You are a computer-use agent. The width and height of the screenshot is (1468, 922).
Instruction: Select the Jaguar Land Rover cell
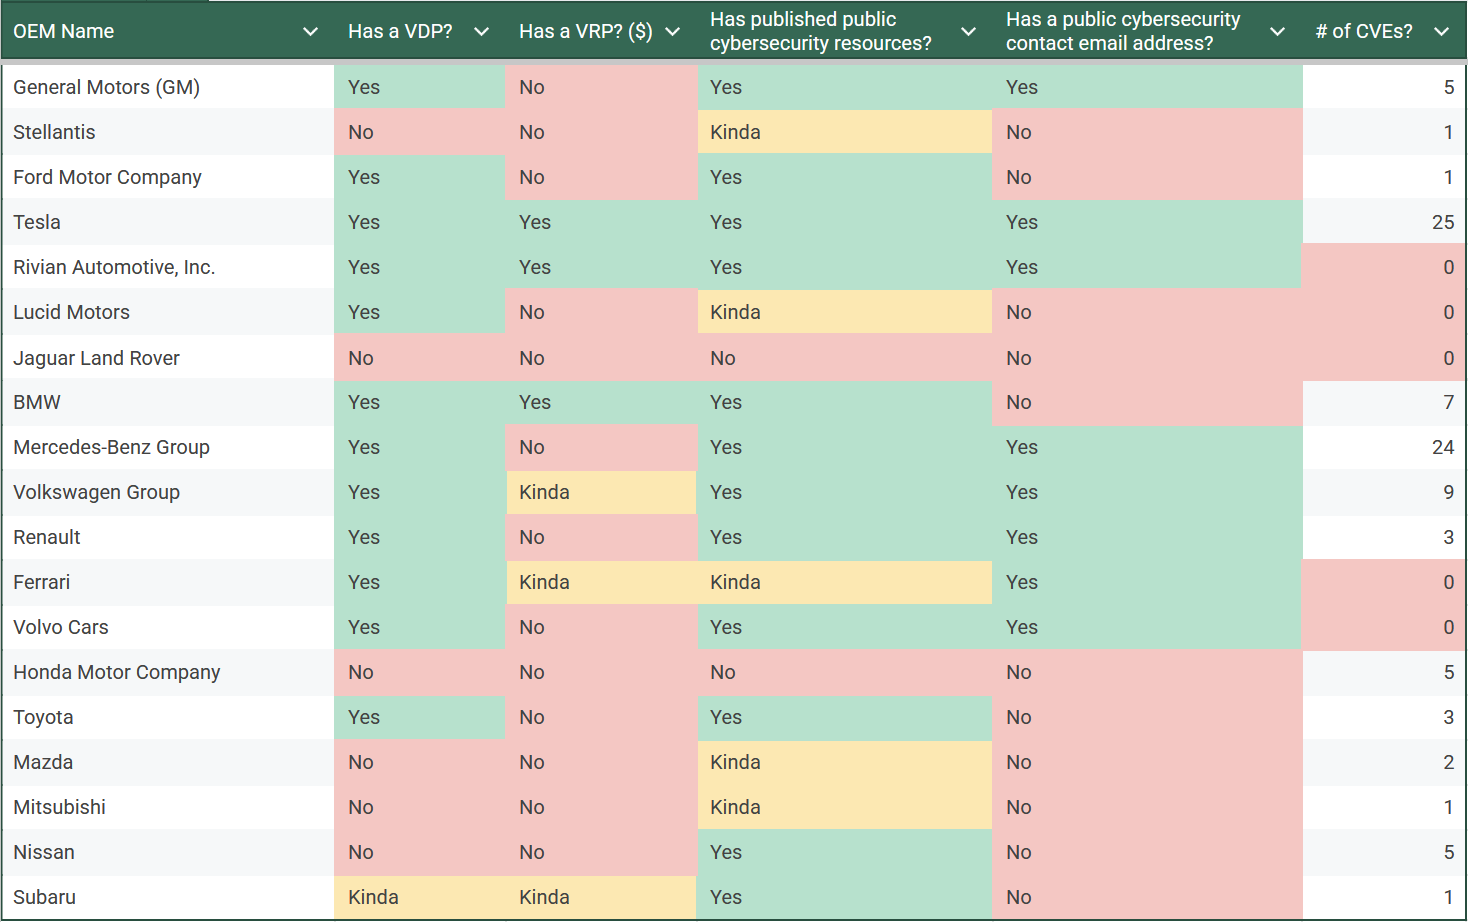click(x=168, y=358)
